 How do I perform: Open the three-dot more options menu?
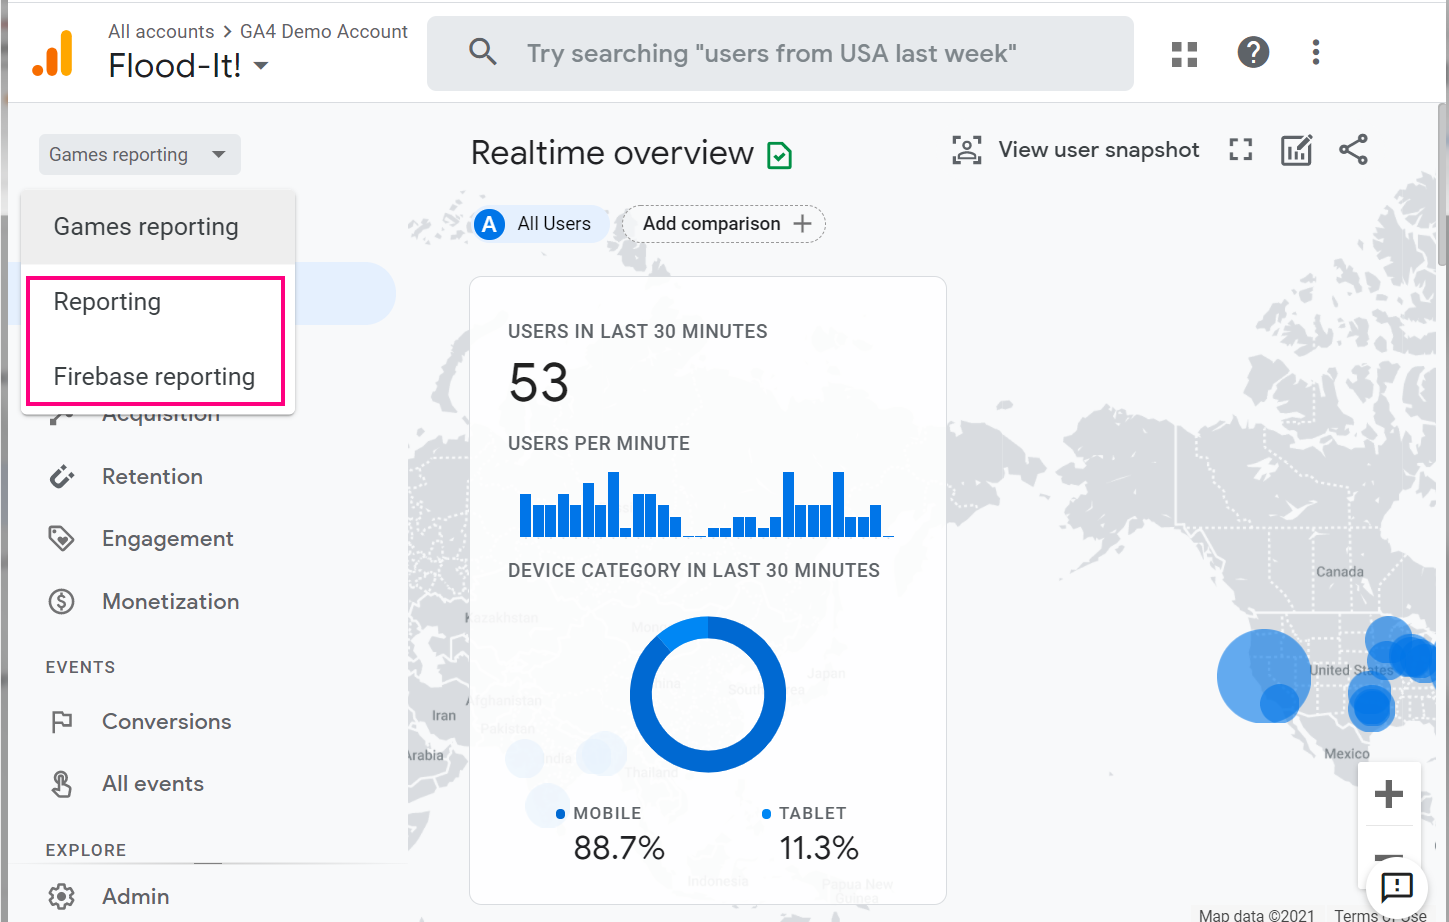coord(1315,52)
